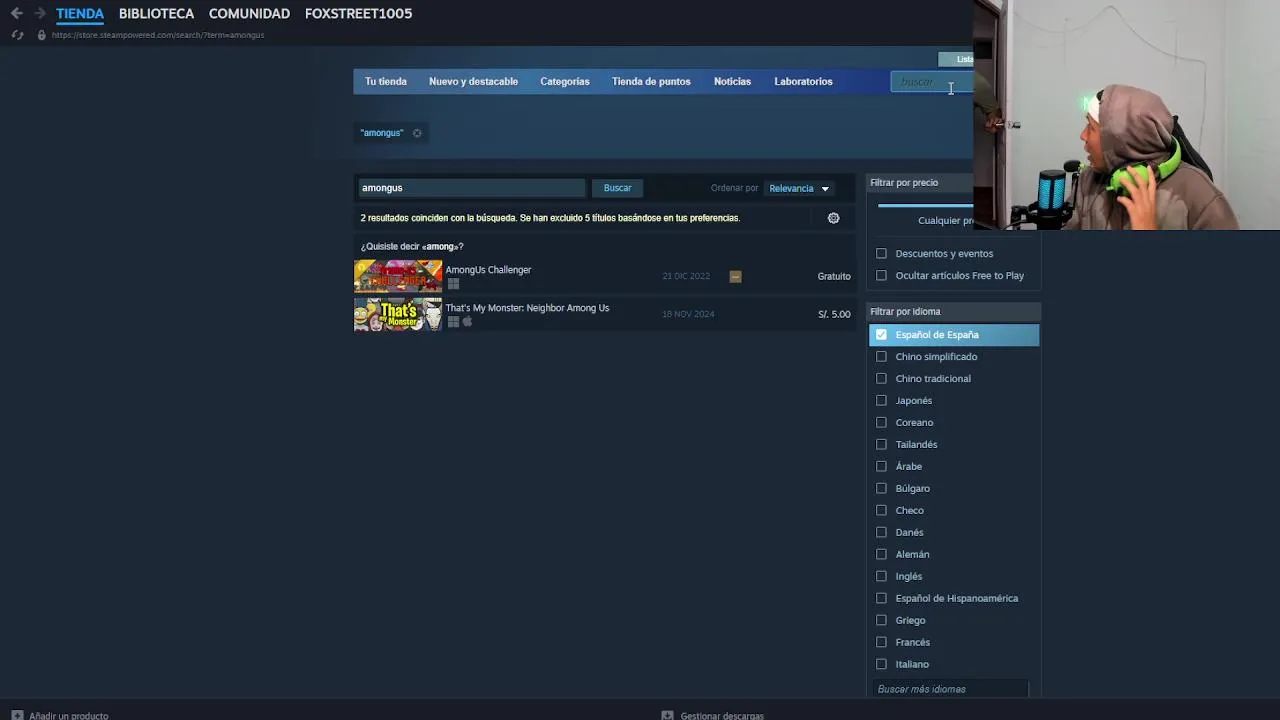Open AmongUs Challenger title
This screenshot has height=720, width=1280.
pyautogui.click(x=488, y=270)
